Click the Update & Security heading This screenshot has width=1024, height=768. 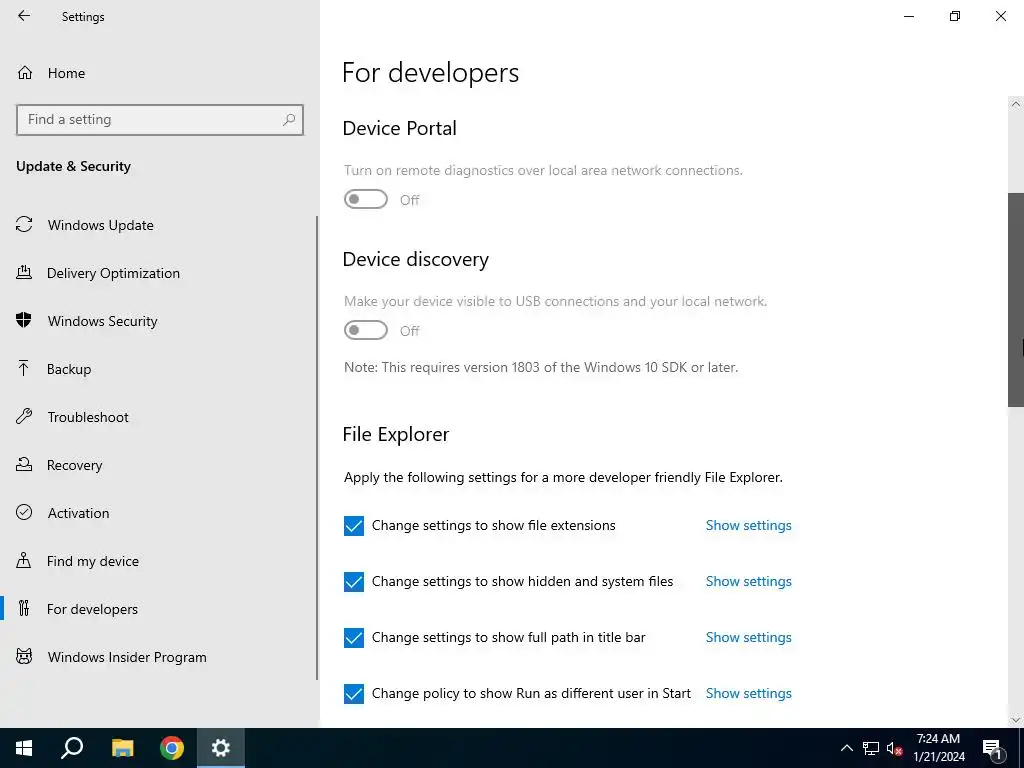pyautogui.click(x=73, y=166)
